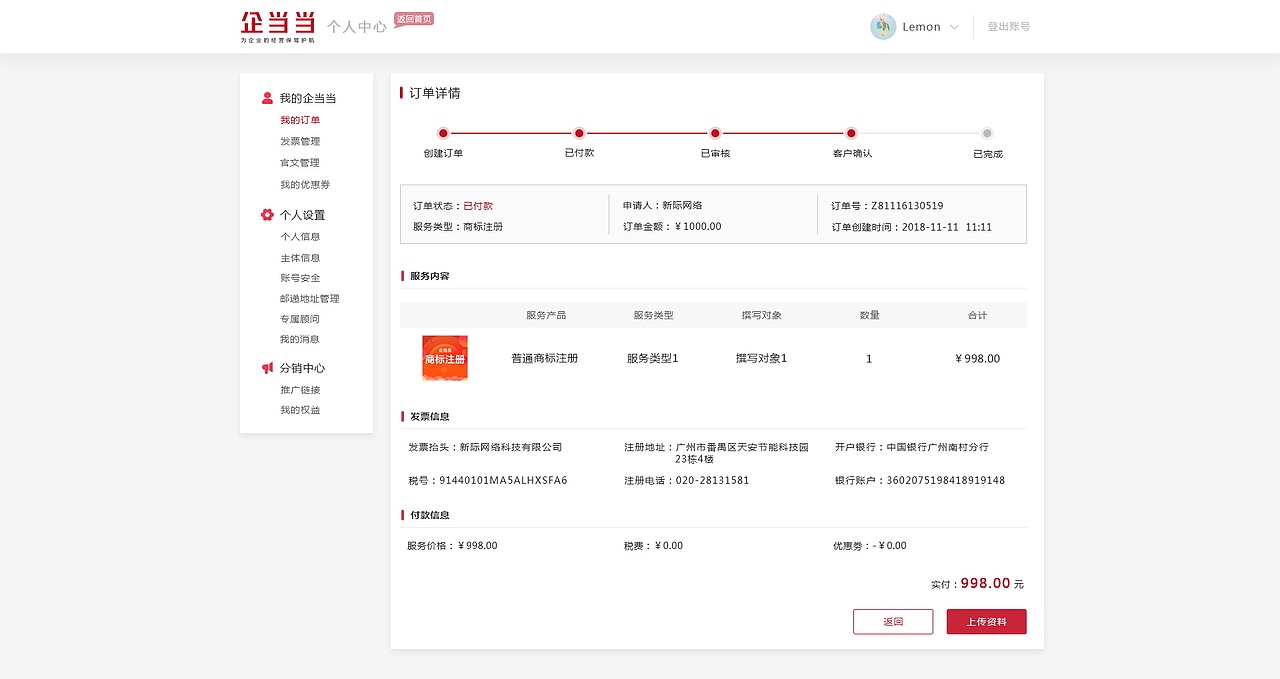Open 邮递地址管理 in sidebar
This screenshot has height=679, width=1280.
(310, 298)
